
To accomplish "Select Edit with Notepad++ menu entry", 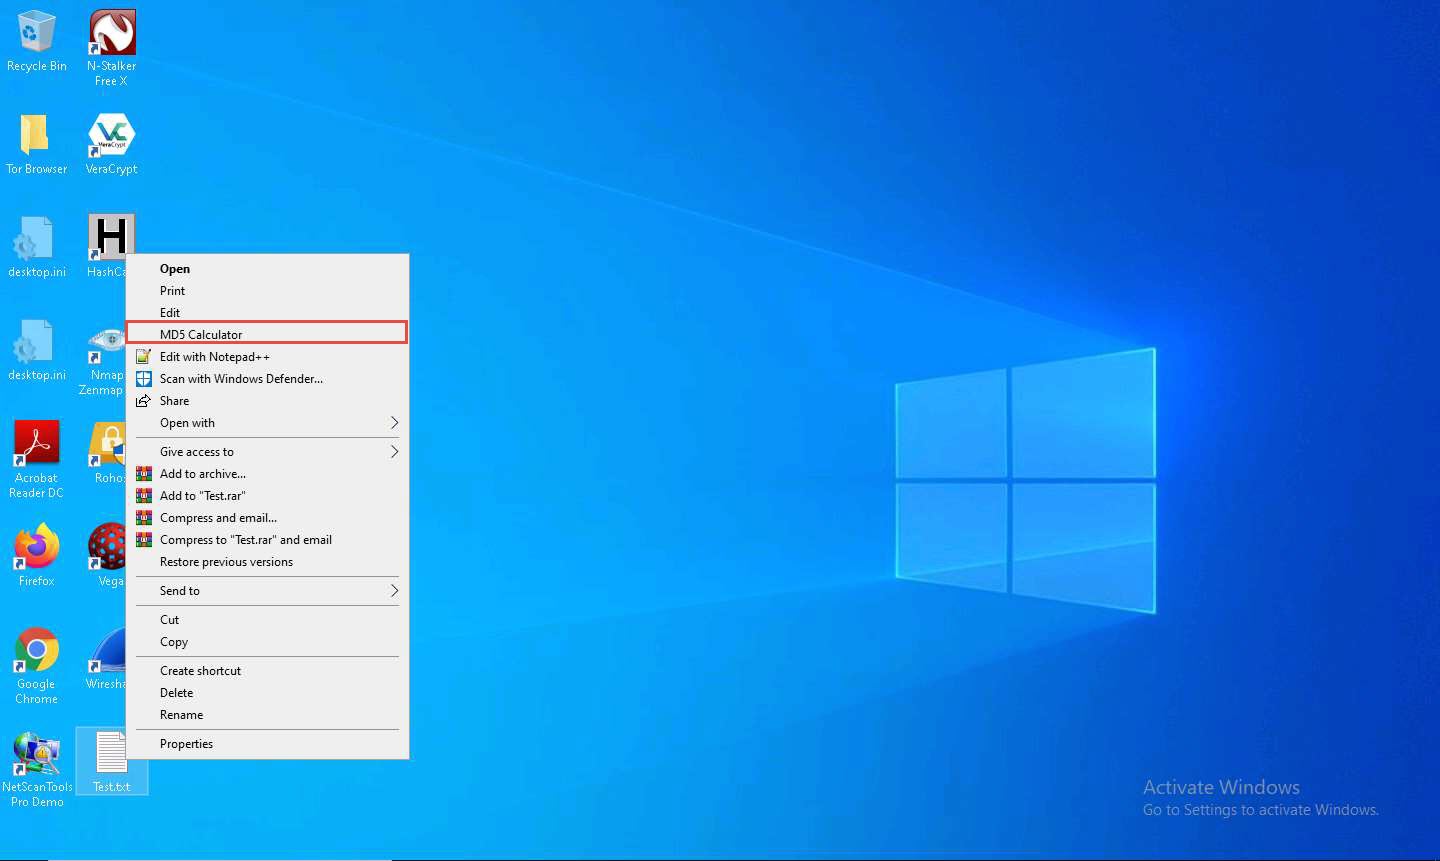I will (x=214, y=357).
